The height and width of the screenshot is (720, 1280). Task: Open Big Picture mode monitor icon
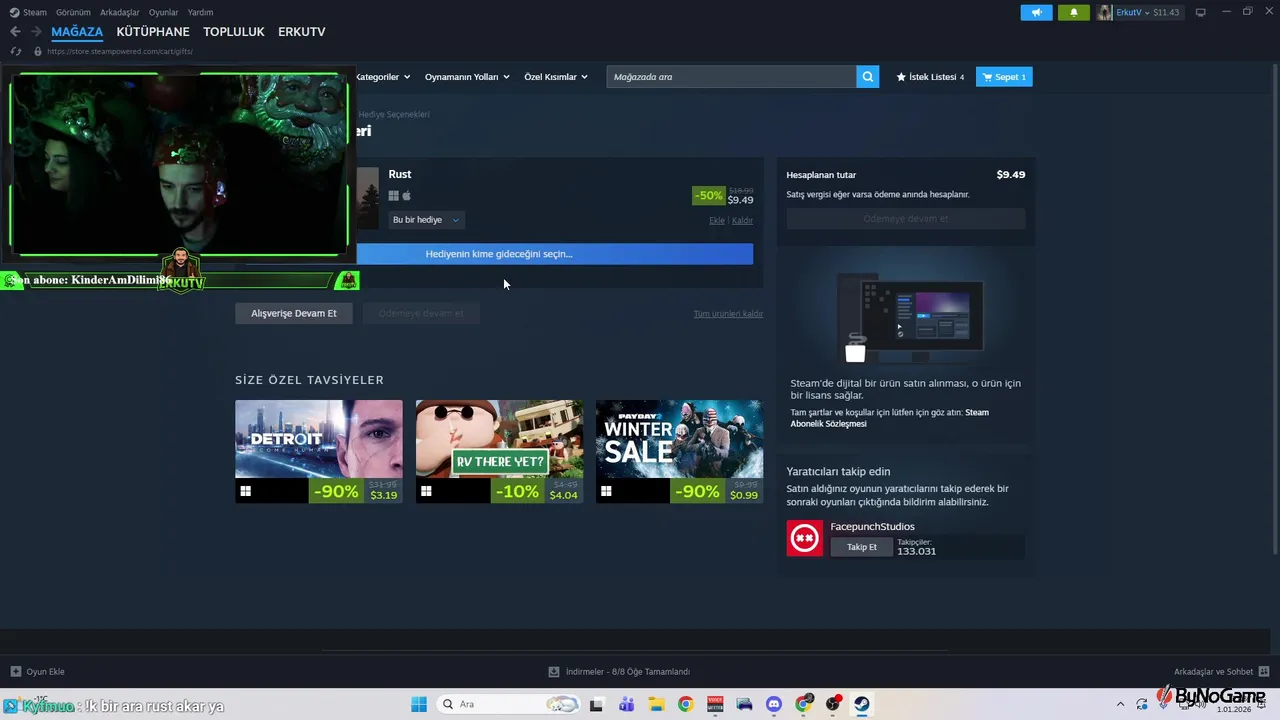[x=1201, y=12]
